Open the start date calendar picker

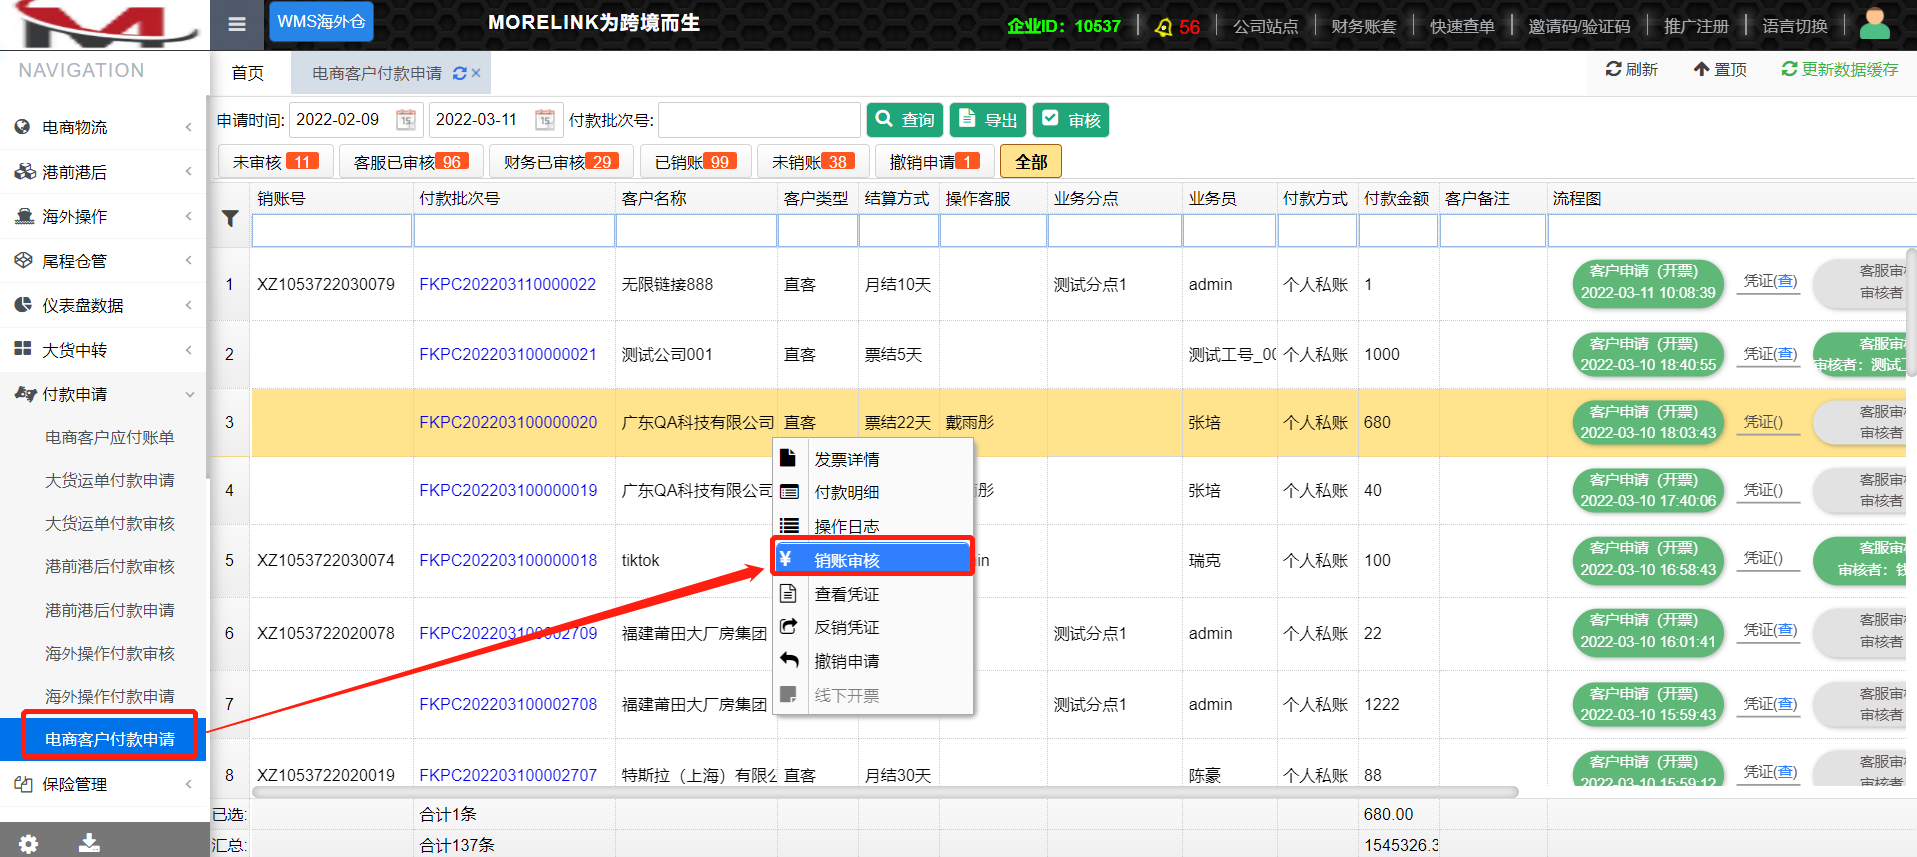[x=405, y=120]
